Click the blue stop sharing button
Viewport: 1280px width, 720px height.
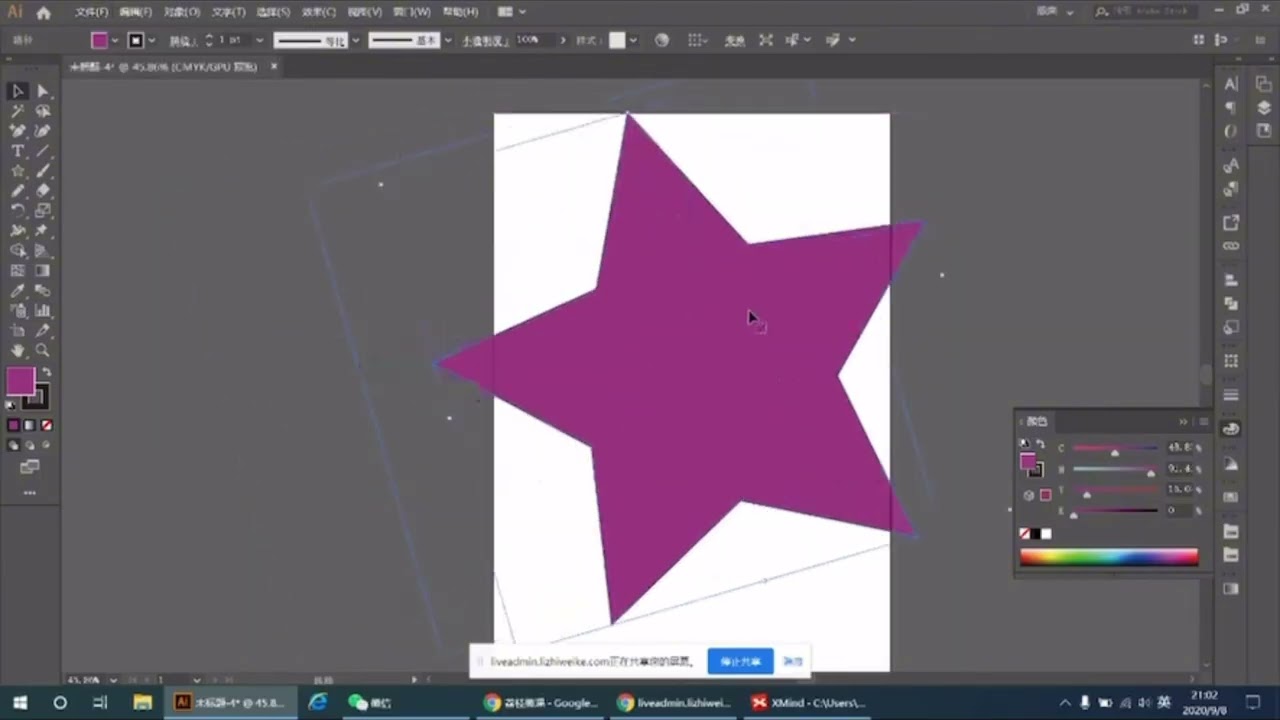coord(740,661)
